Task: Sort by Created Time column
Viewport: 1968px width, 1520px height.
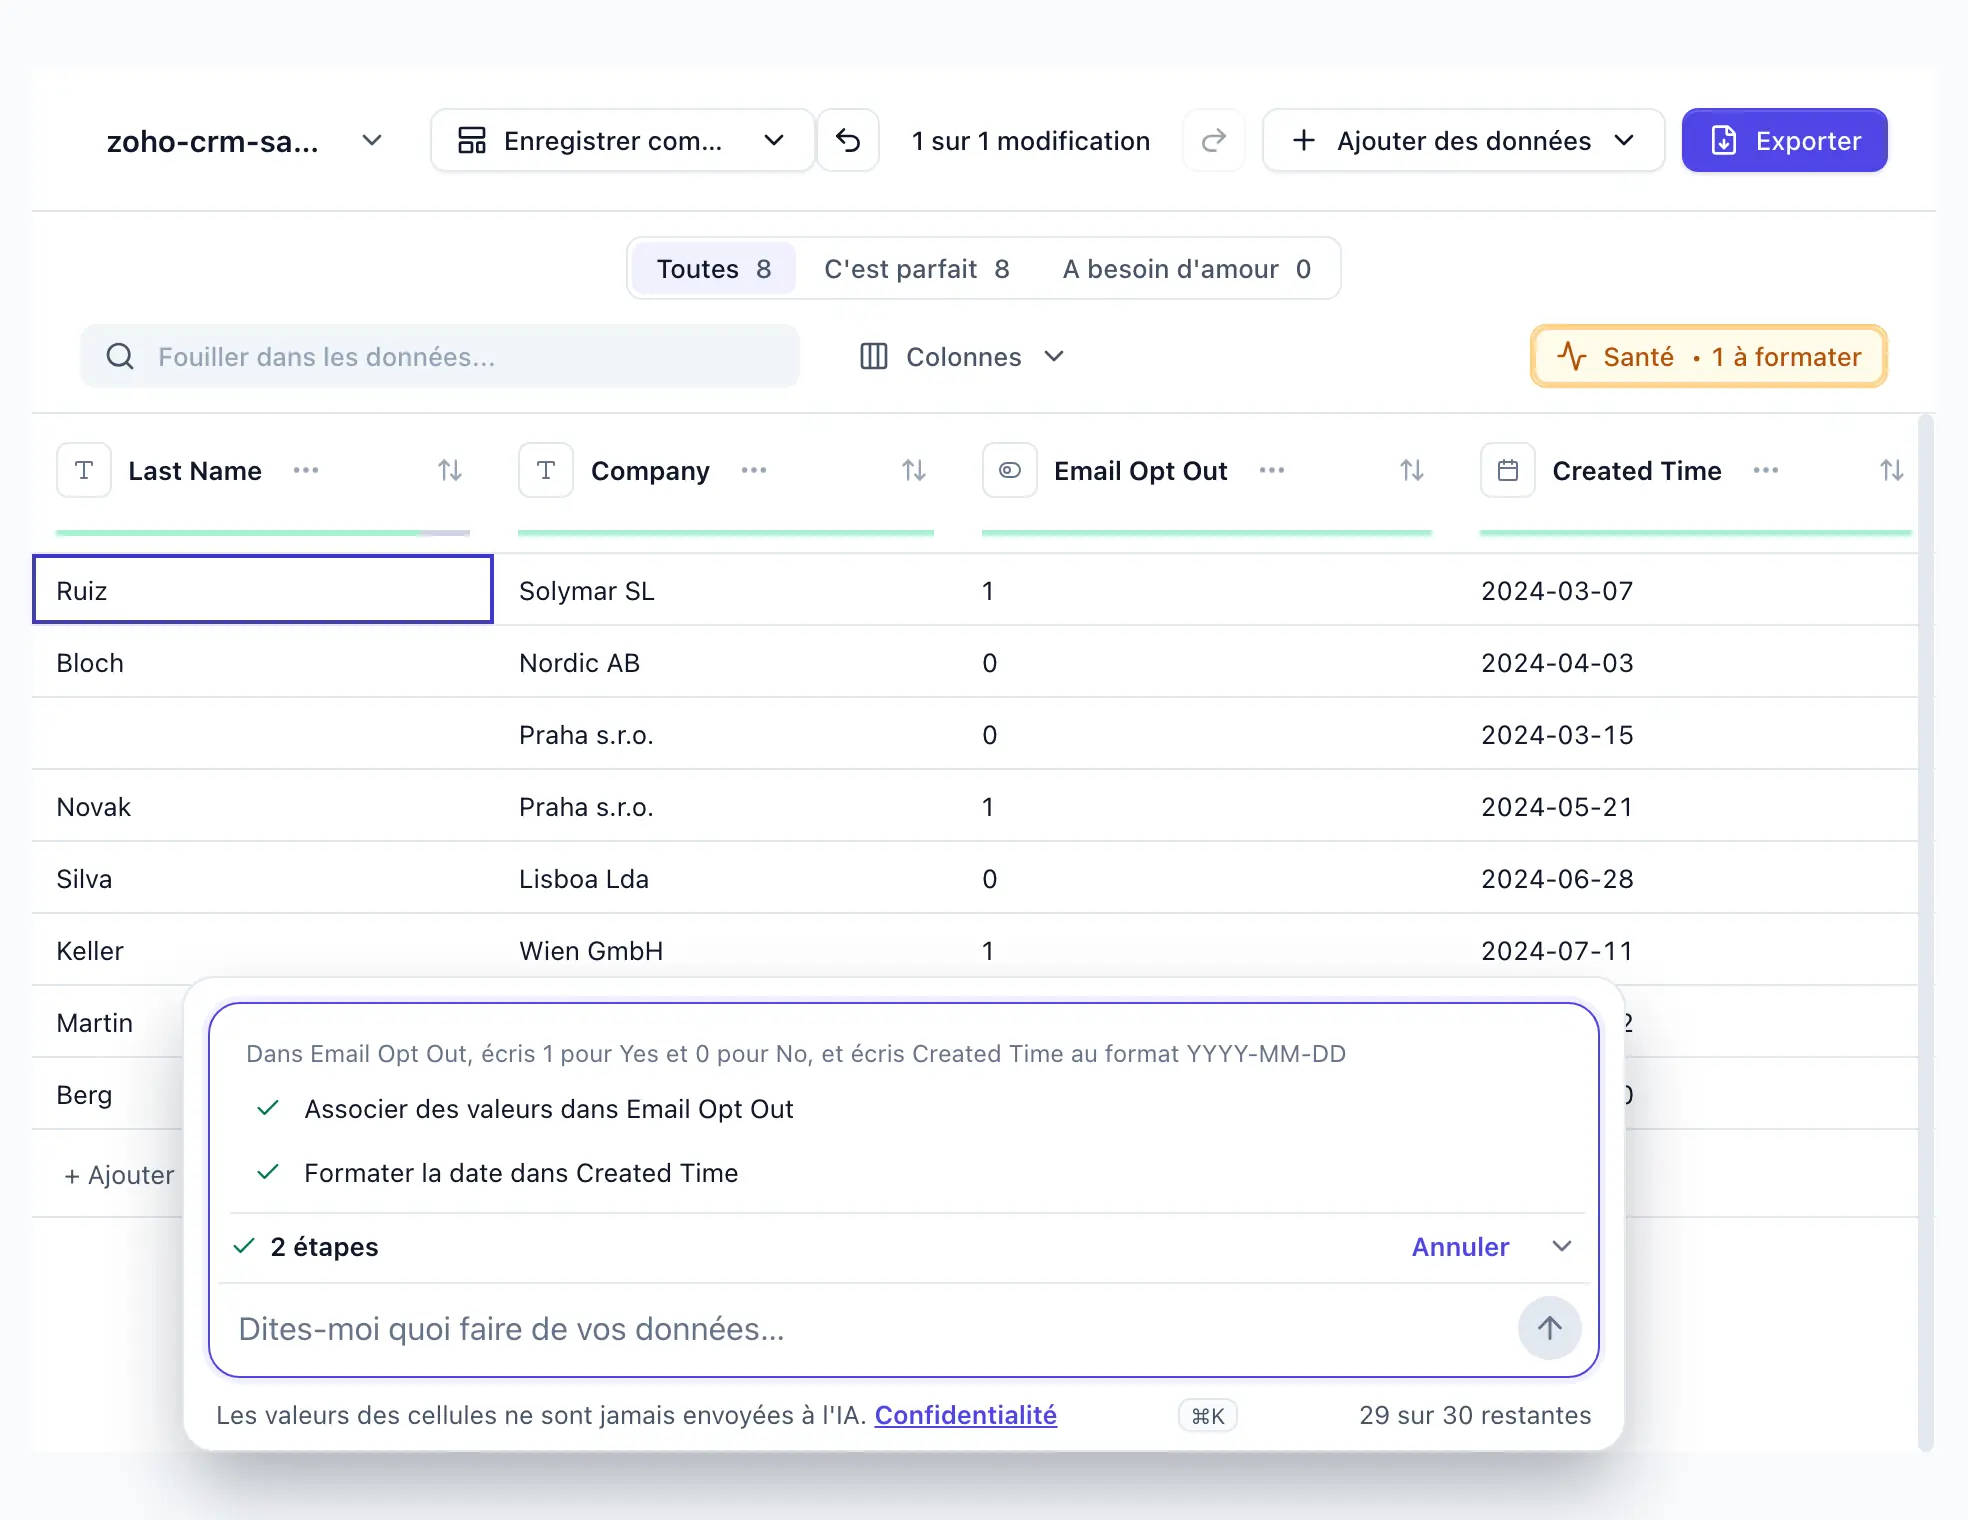Action: tap(1892, 470)
